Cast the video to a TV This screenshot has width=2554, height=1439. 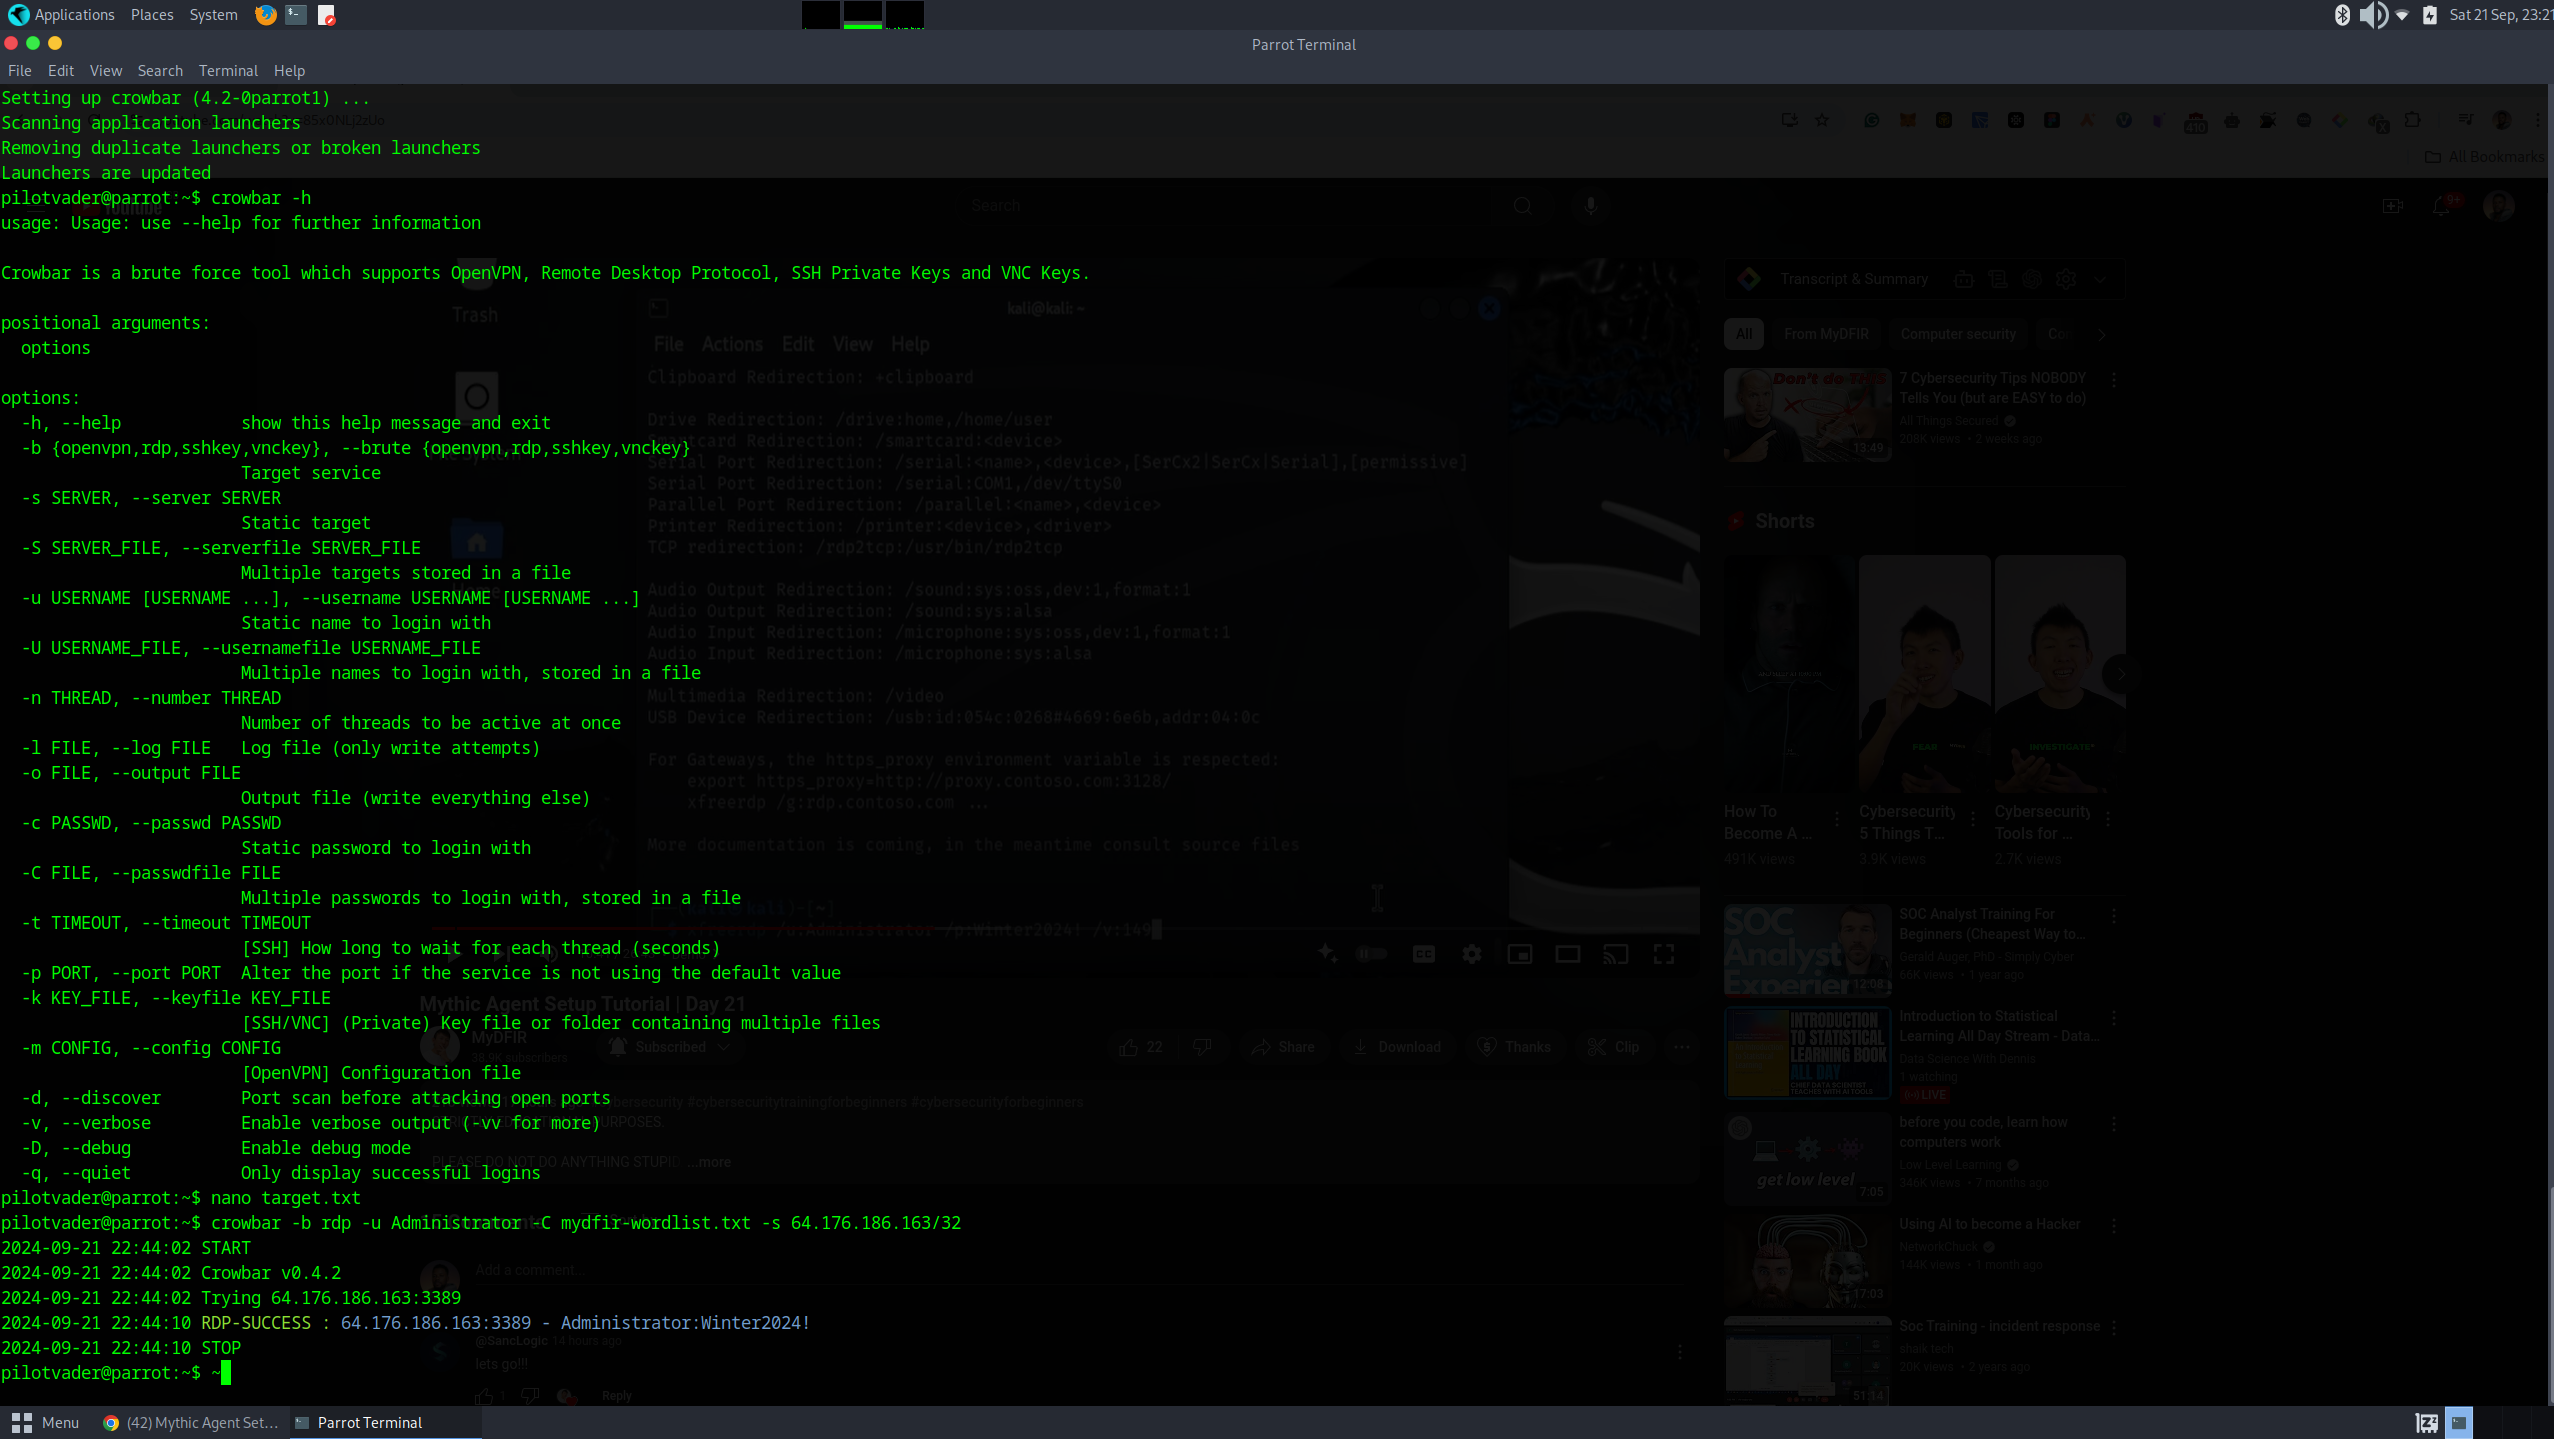tap(1615, 953)
